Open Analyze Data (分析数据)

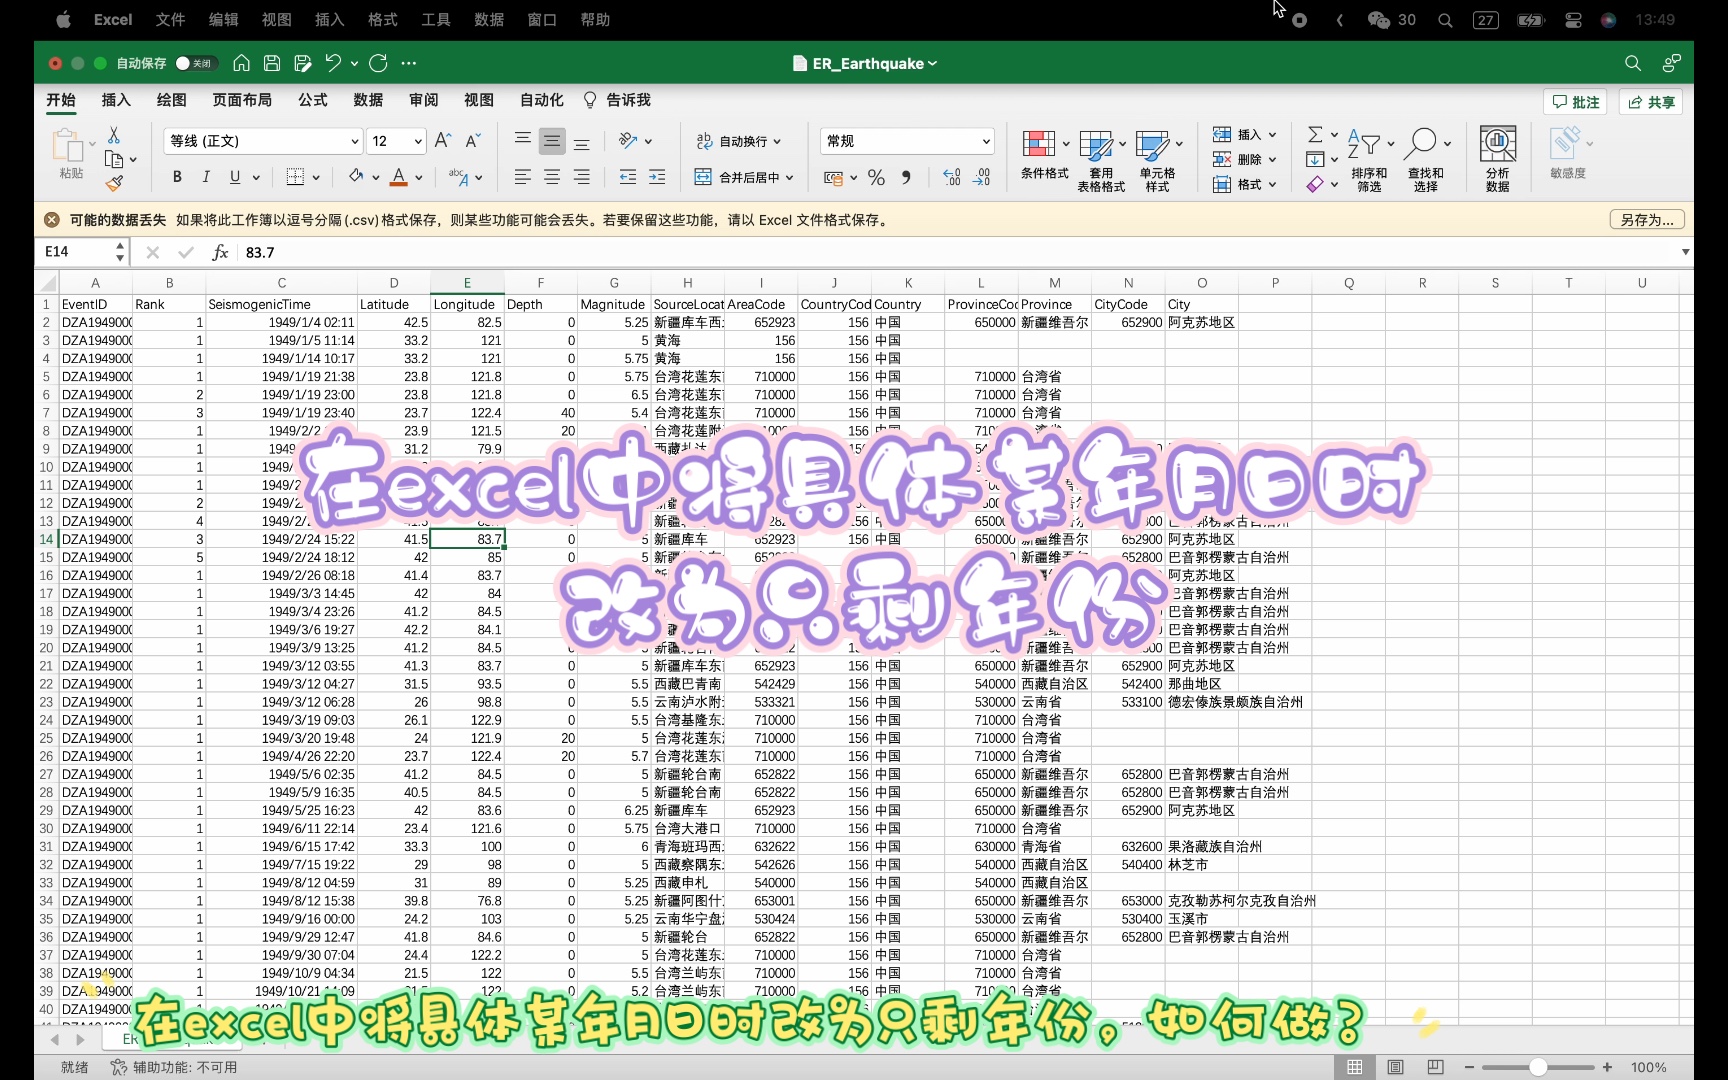coord(1497,158)
